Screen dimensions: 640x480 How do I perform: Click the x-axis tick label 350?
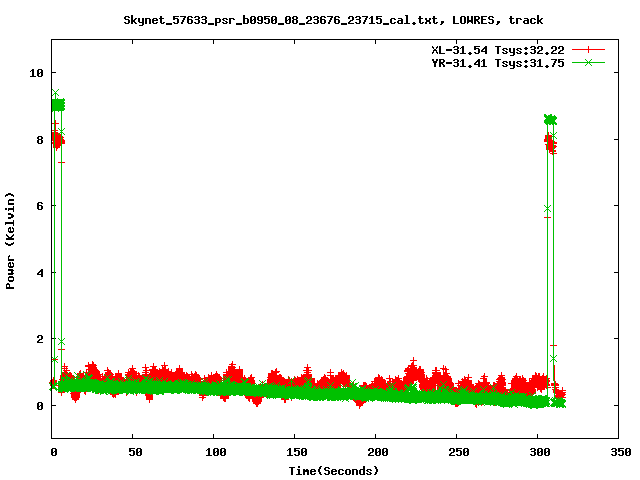620,452
